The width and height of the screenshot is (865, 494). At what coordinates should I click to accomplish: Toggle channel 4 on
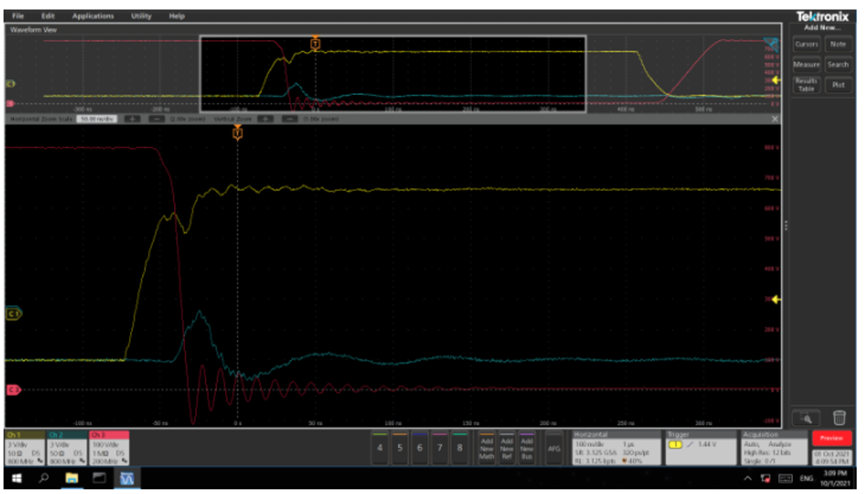click(x=380, y=447)
